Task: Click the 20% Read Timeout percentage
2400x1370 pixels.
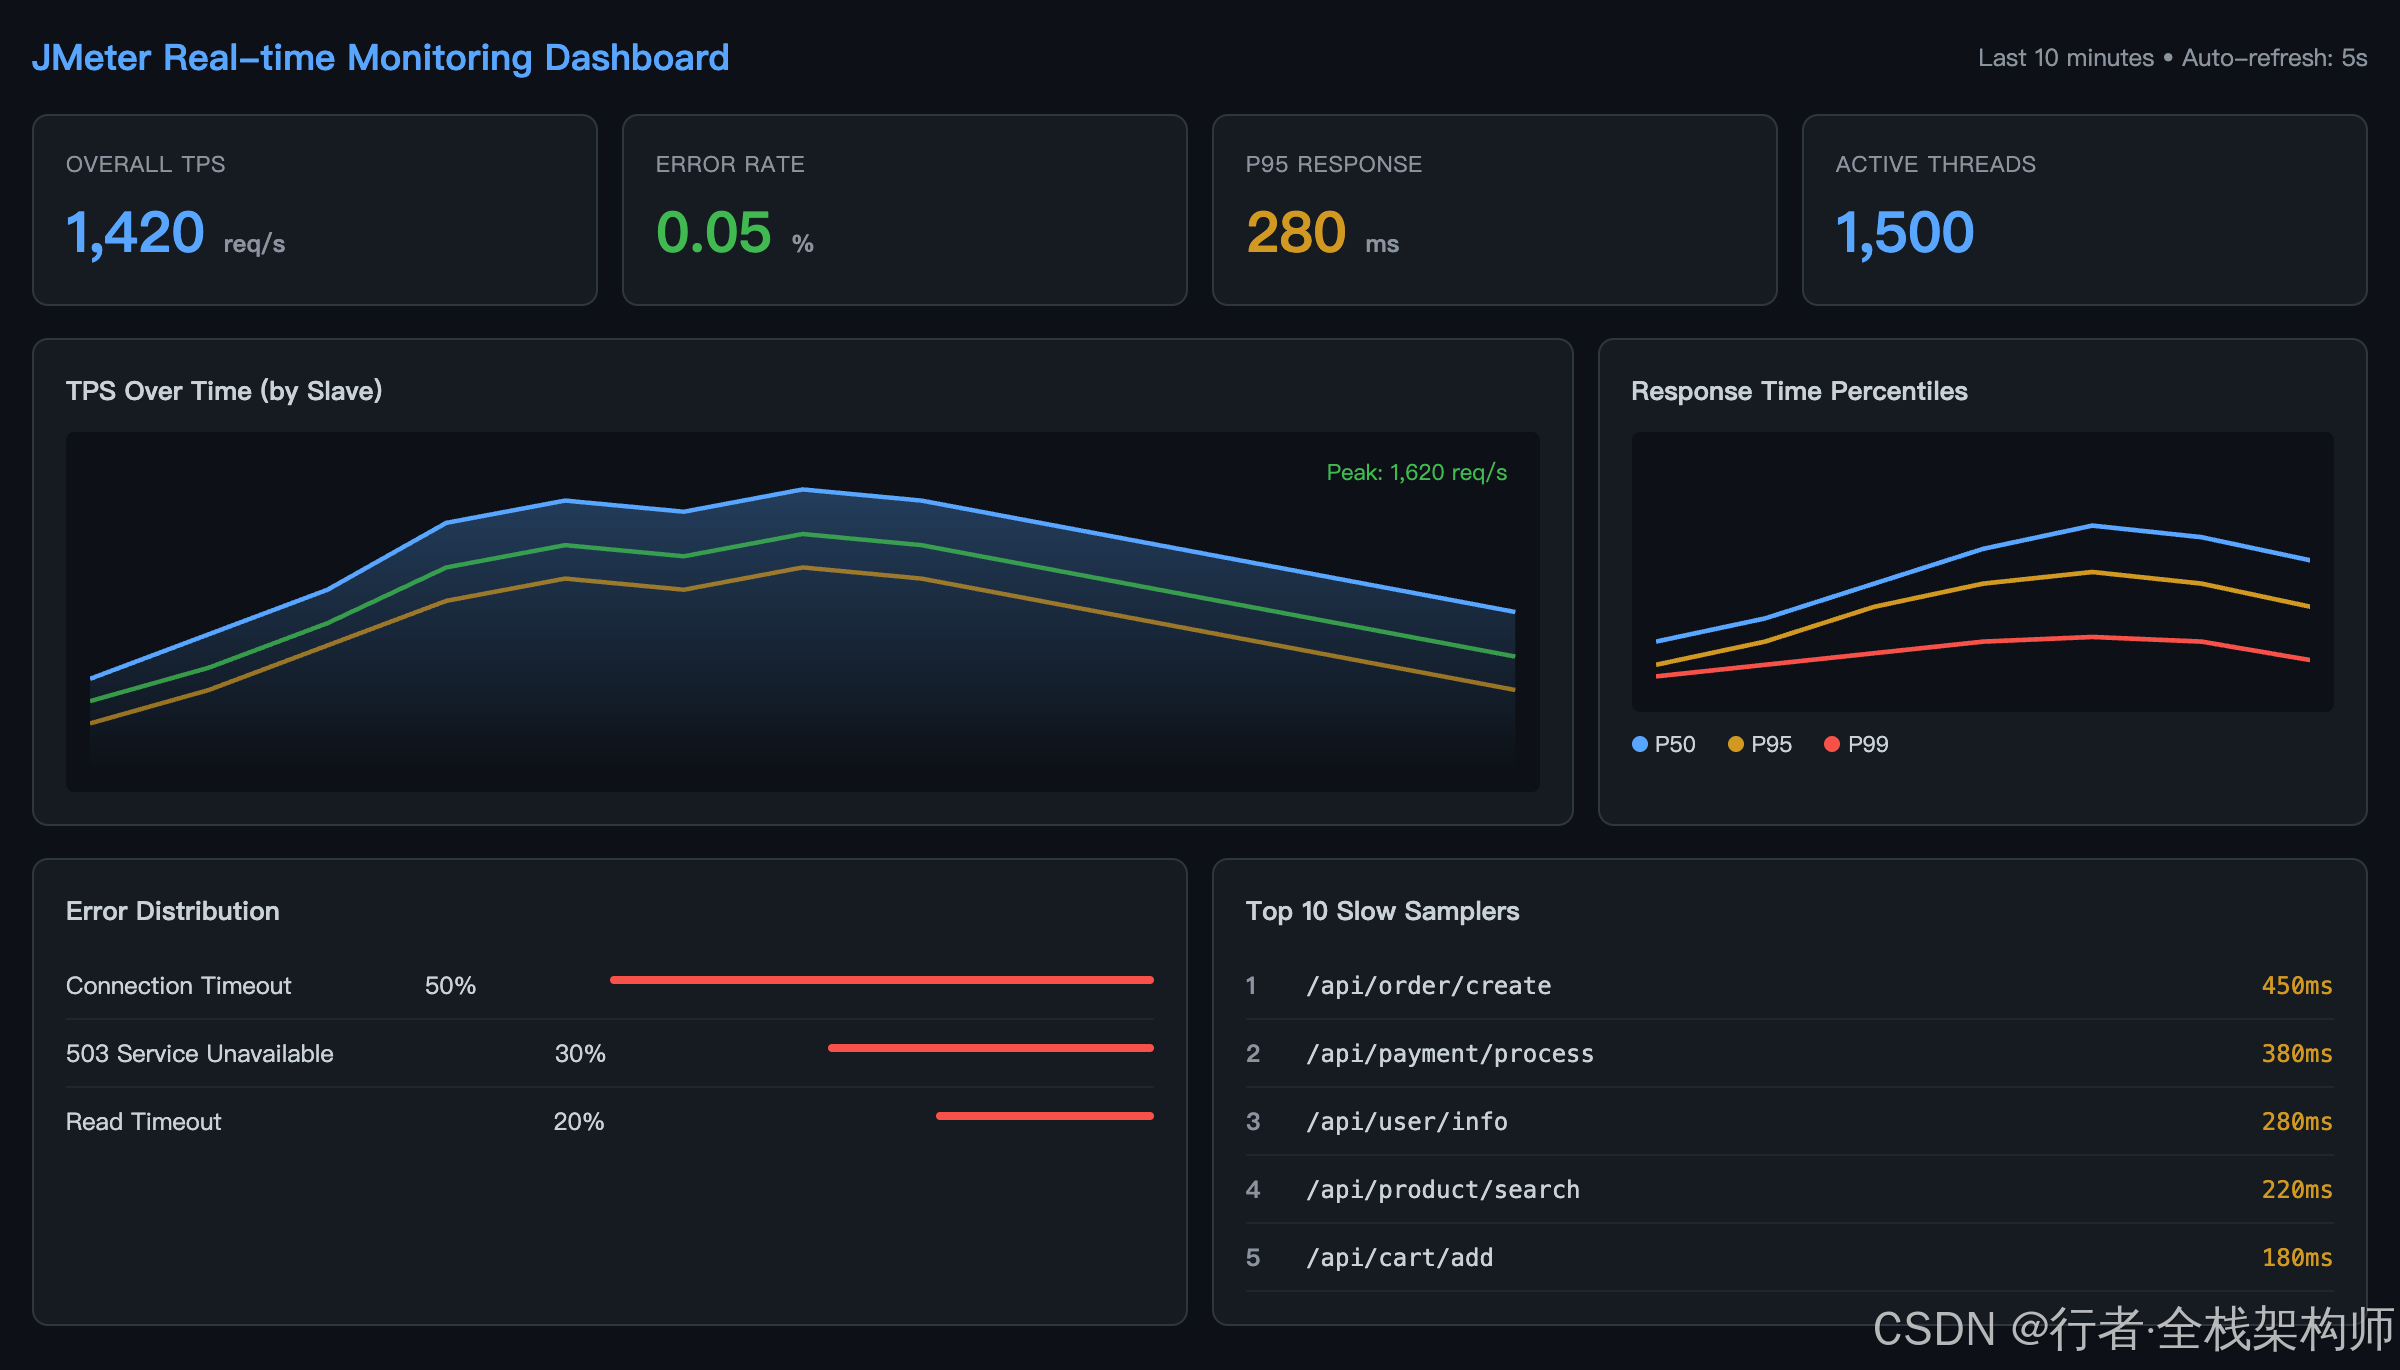Action: coord(579,1122)
